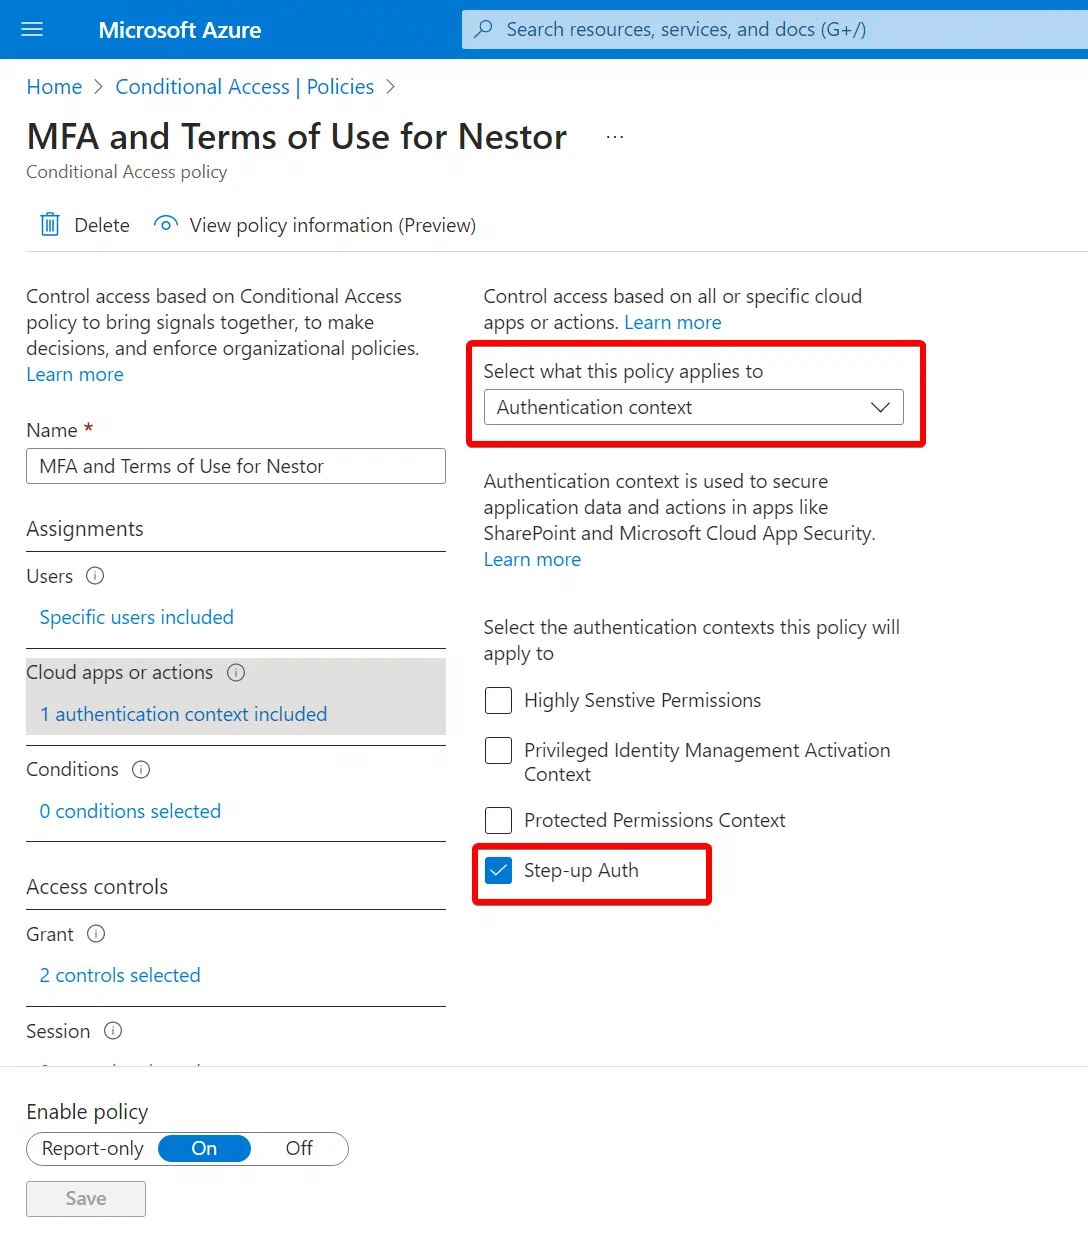Click the Delete trash can icon
Viewport: 1088px width, 1240px height.
click(x=50, y=225)
